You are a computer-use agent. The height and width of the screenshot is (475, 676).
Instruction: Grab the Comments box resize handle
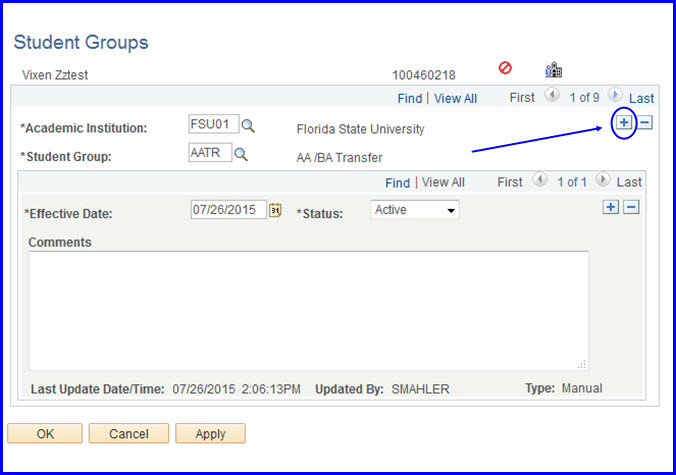(582, 364)
